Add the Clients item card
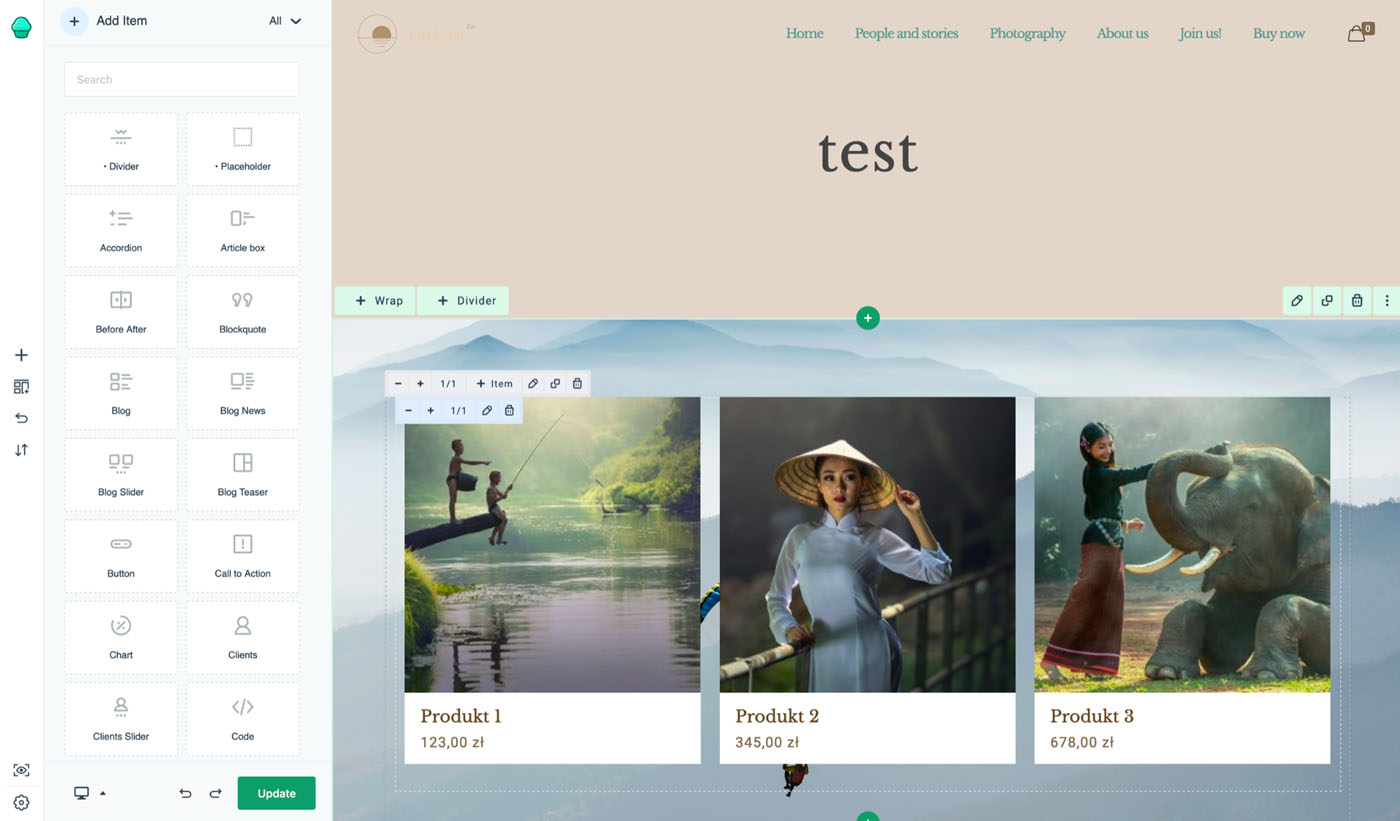 [x=243, y=638]
